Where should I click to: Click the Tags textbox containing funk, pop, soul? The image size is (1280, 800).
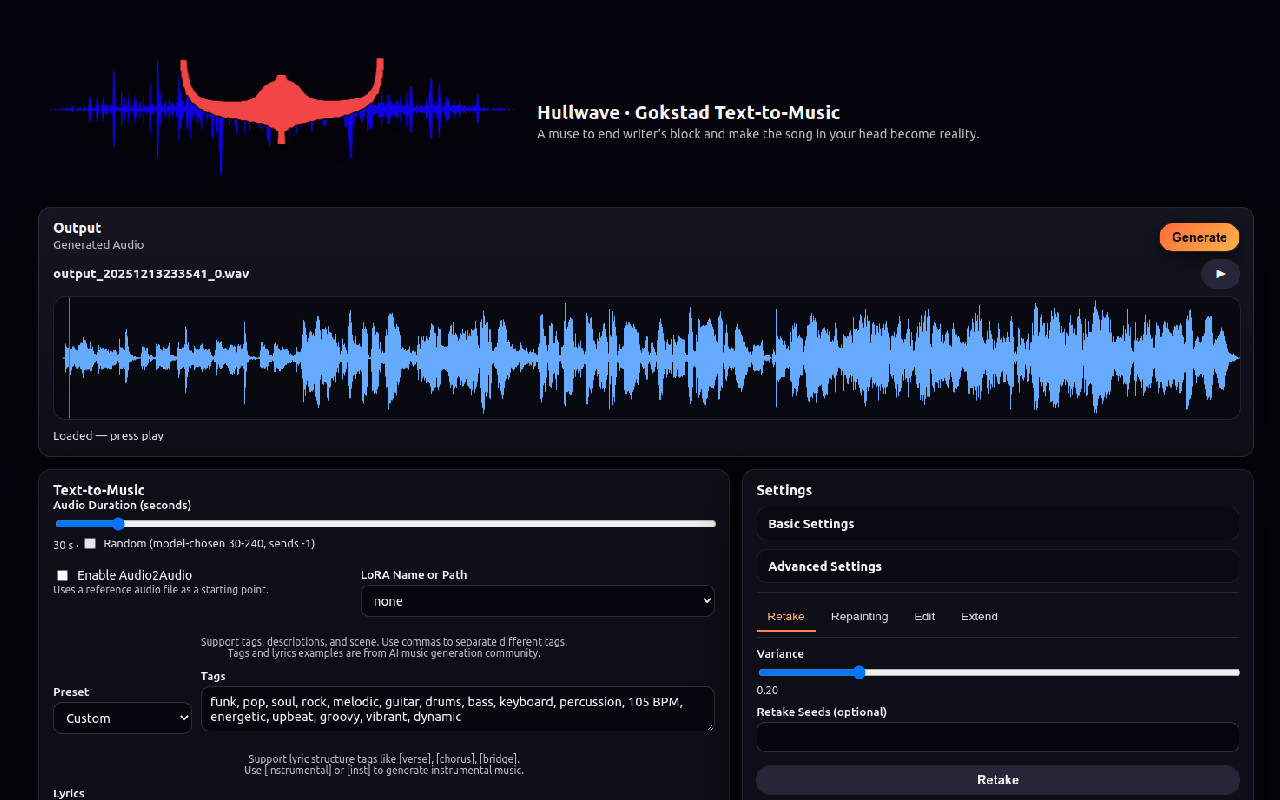tap(456, 709)
